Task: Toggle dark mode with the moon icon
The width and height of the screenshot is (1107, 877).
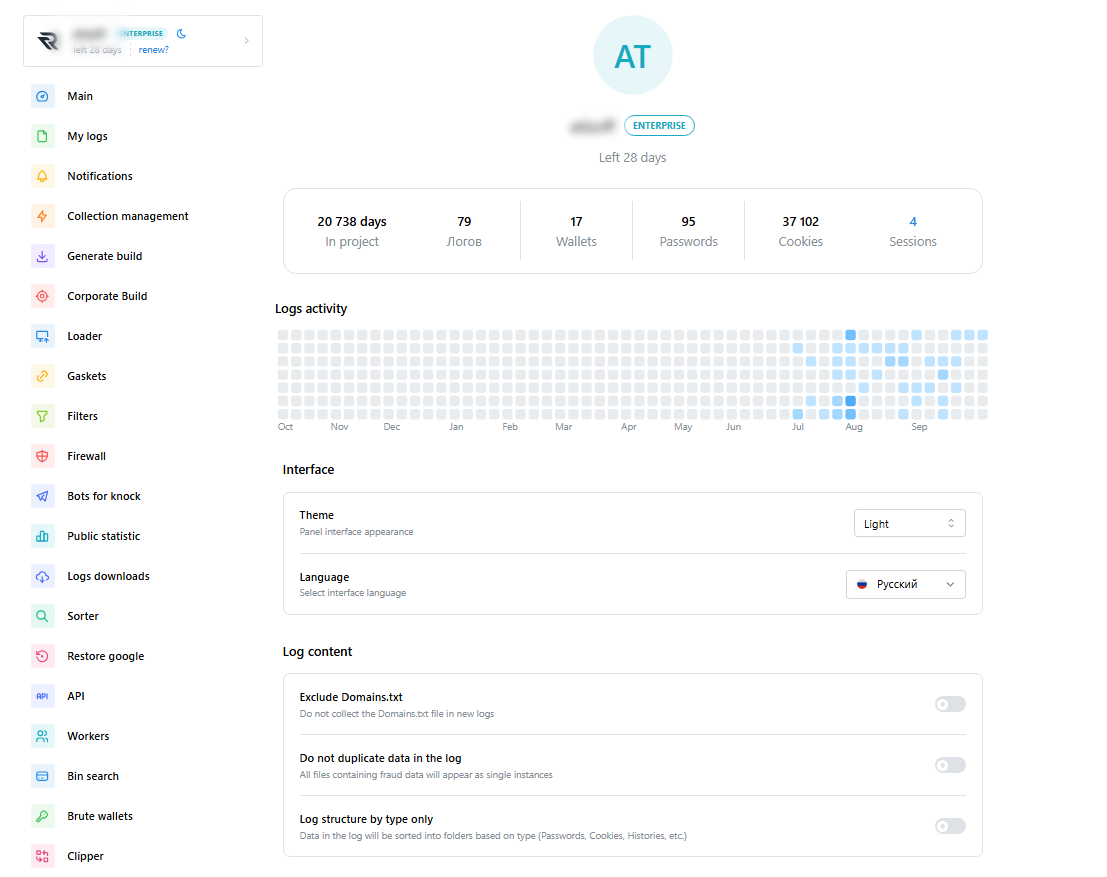Action: click(x=181, y=33)
